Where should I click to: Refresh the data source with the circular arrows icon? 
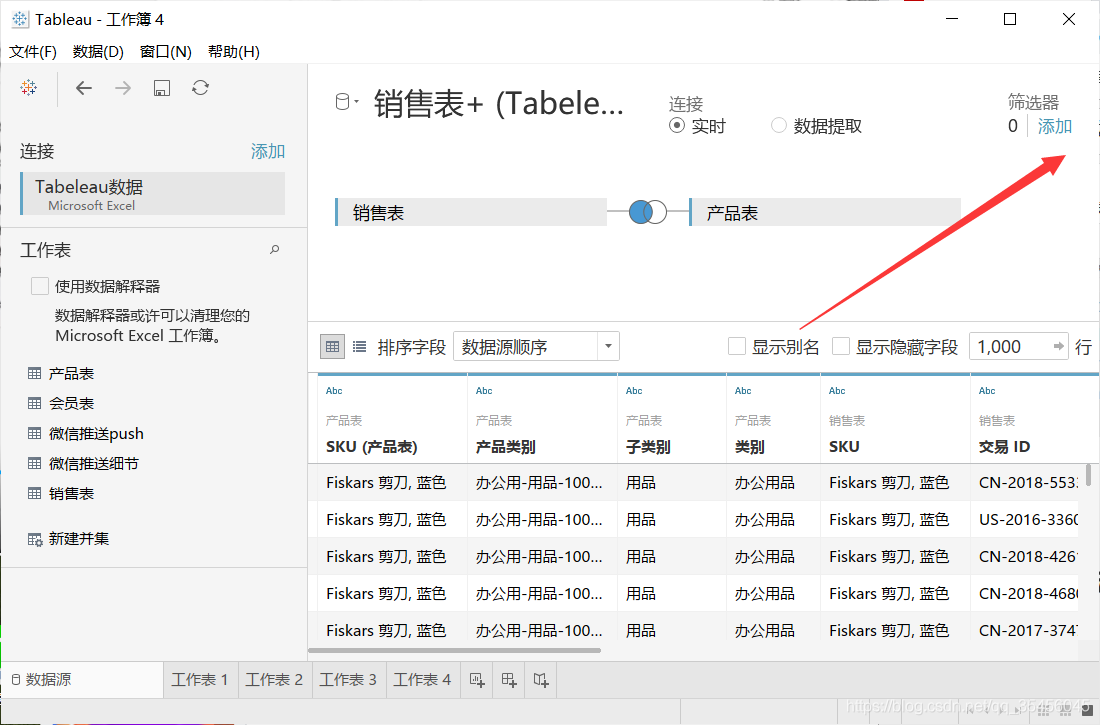(x=201, y=88)
